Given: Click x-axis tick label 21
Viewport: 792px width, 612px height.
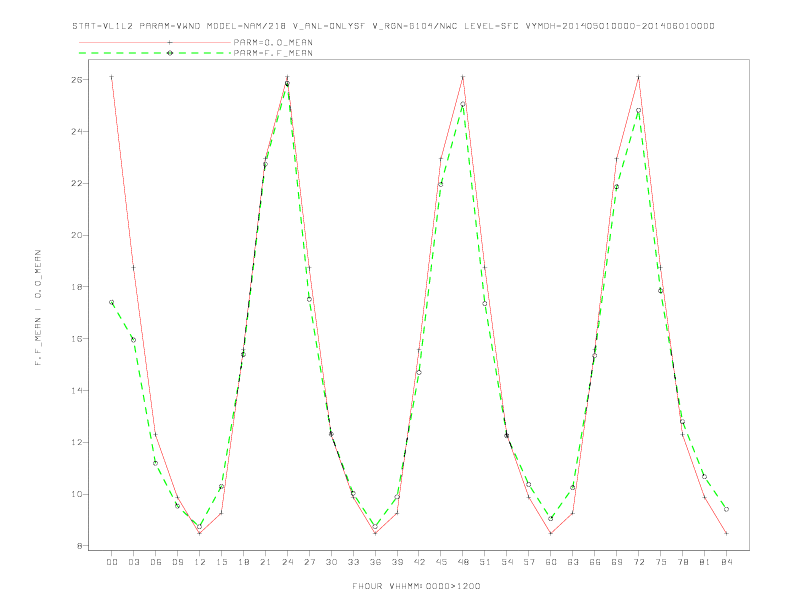Looking at the screenshot, I should click(x=265, y=562).
